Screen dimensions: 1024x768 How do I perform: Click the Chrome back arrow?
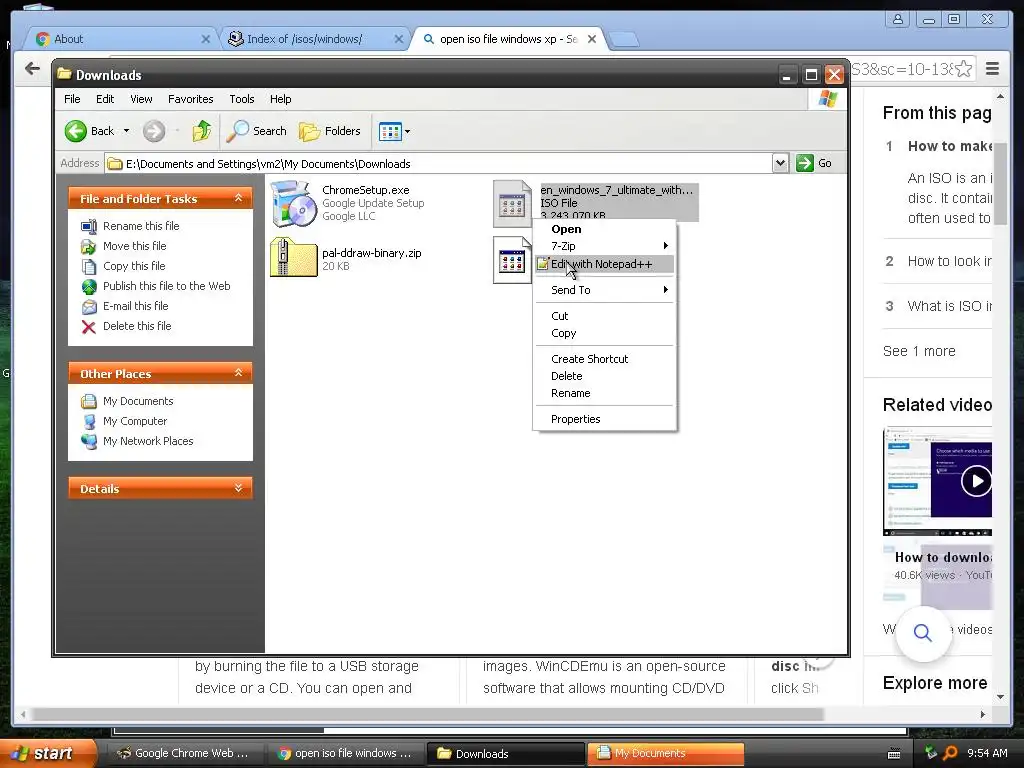point(32,69)
